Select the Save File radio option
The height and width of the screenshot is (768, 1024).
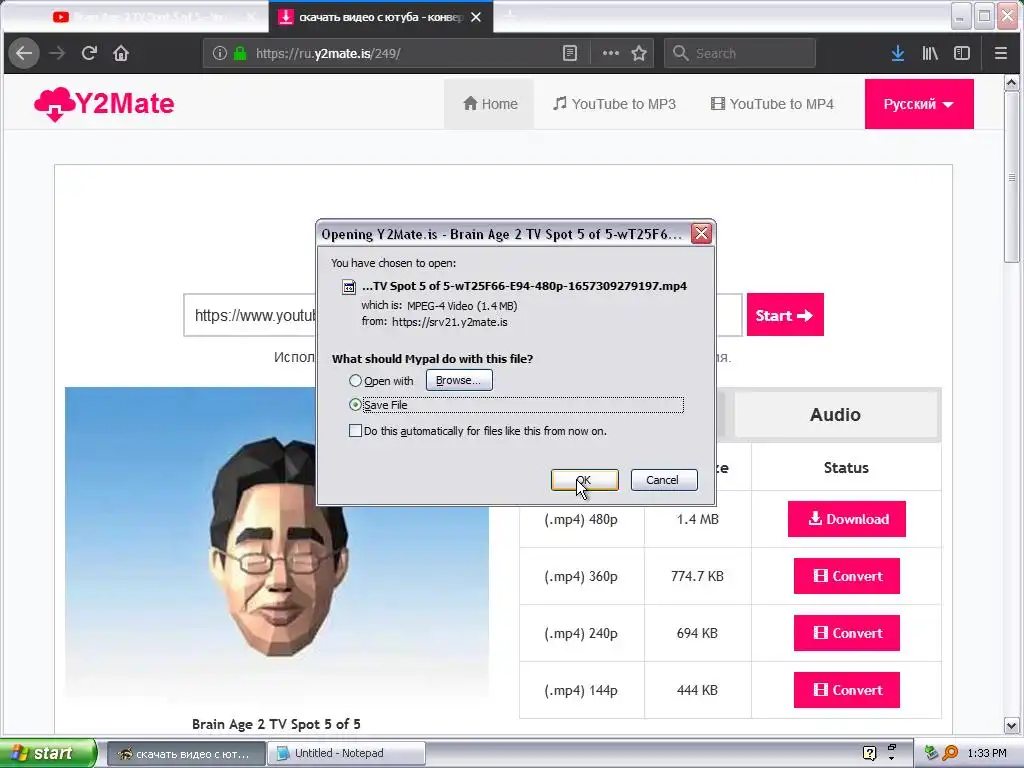355,405
